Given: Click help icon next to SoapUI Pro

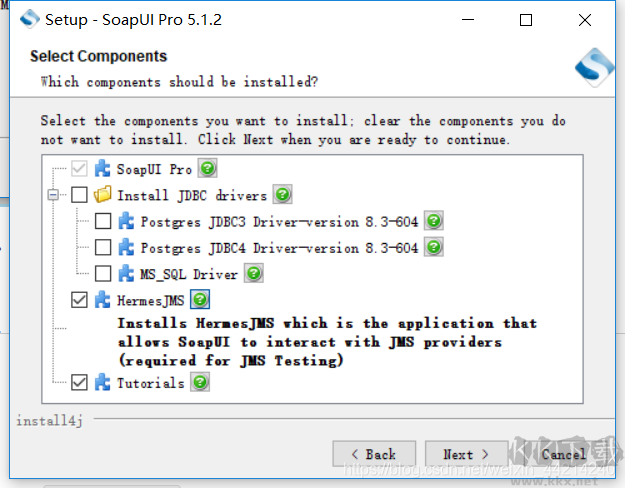Looking at the screenshot, I should (x=207, y=169).
